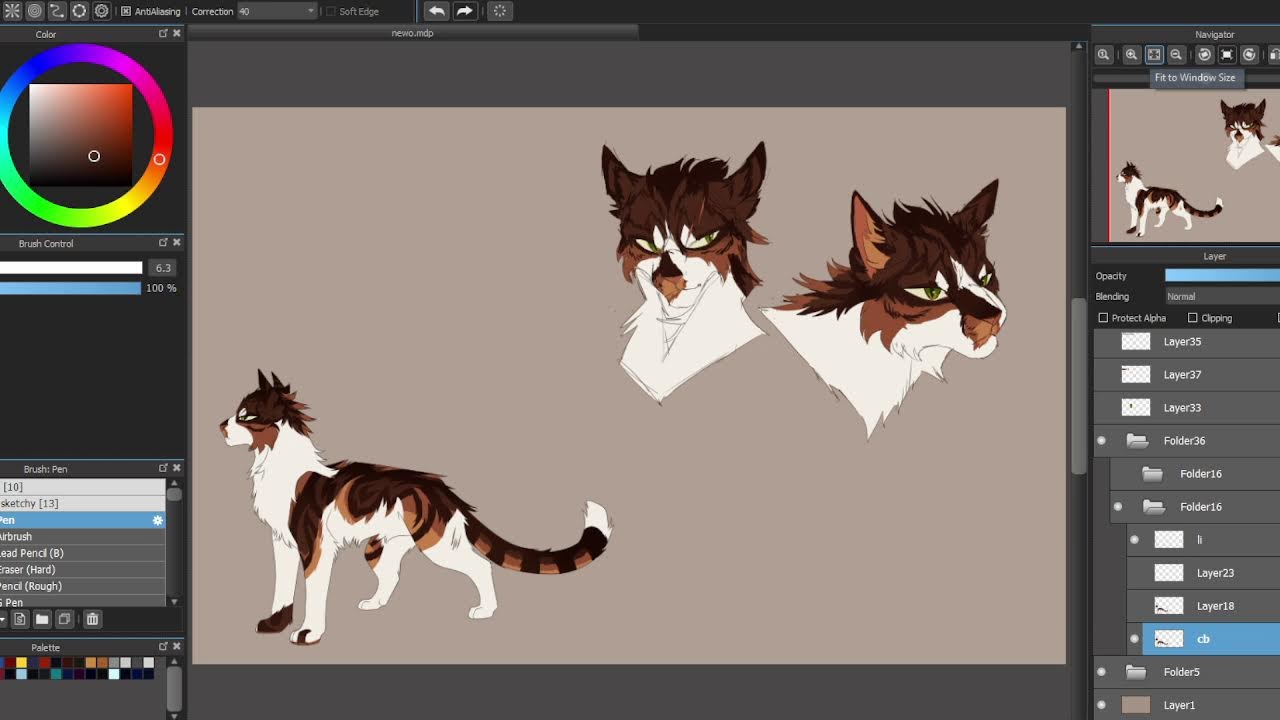Click Zoom In magnifier in Navigator
1280x720 pixels.
[x=1131, y=55]
